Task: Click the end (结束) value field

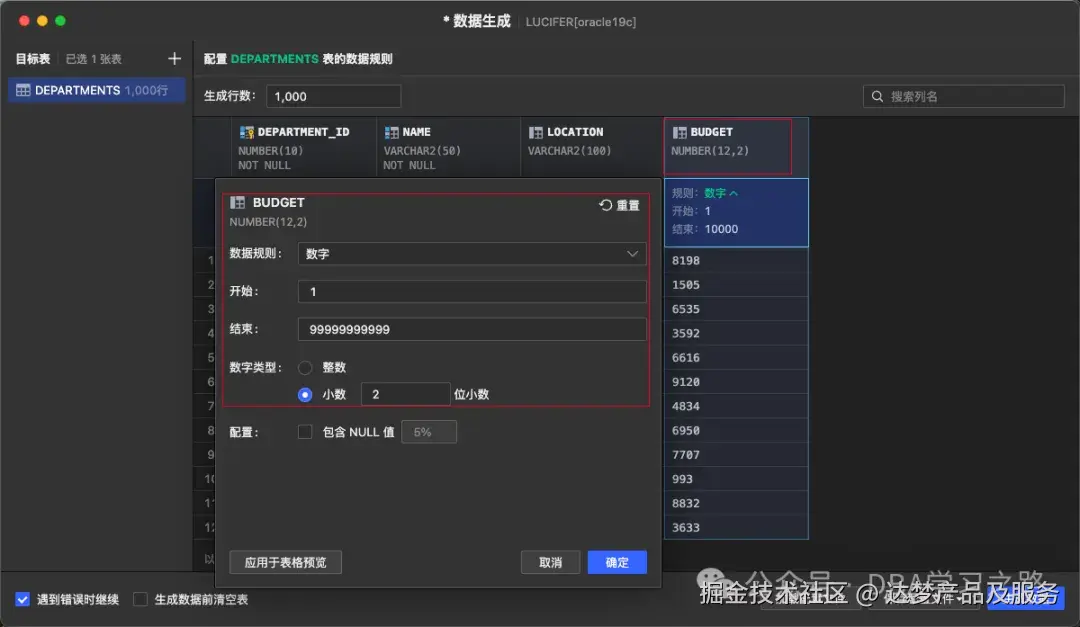Action: [472, 329]
